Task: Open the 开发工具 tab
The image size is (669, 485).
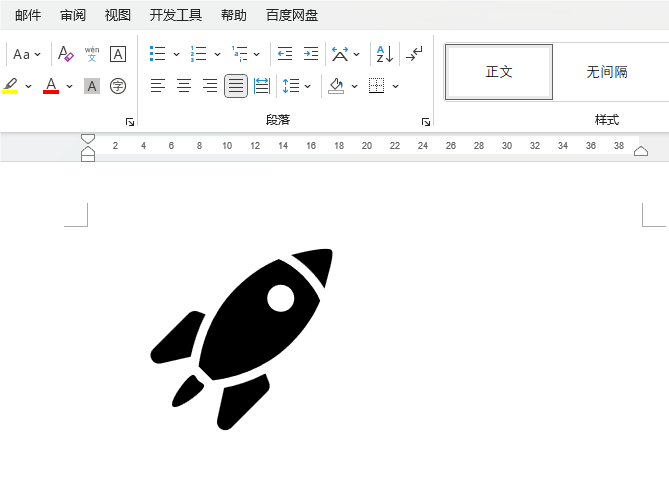Action: (176, 15)
